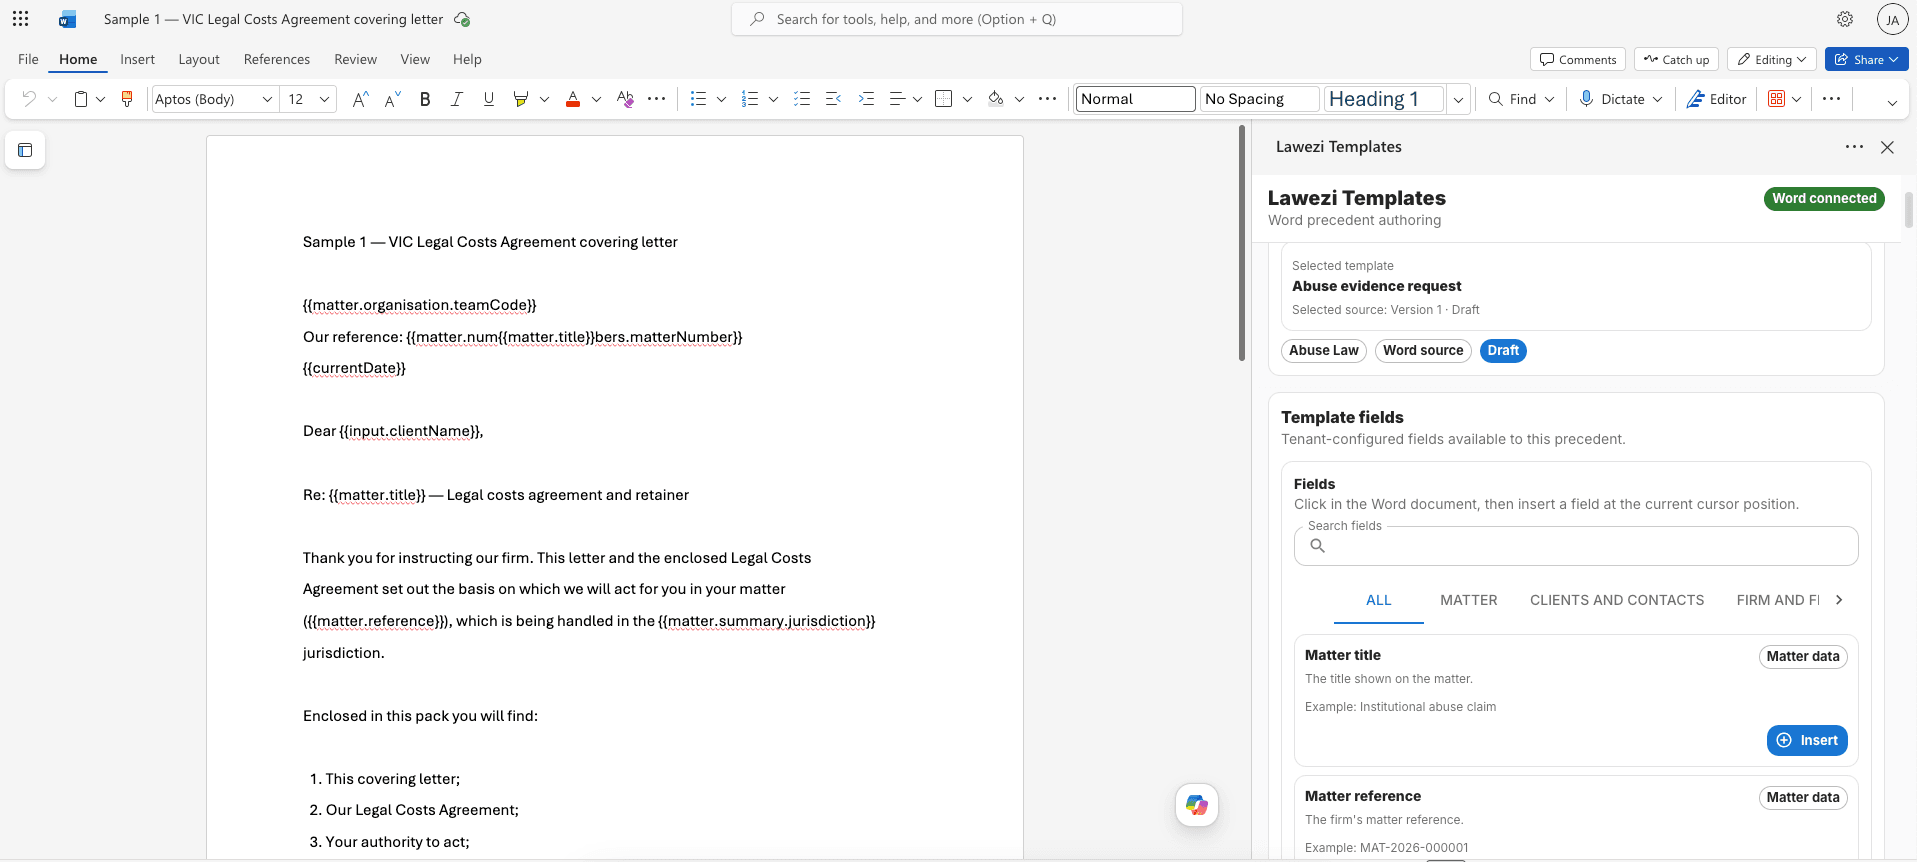Expand the numbering style dropdown

coord(773,99)
